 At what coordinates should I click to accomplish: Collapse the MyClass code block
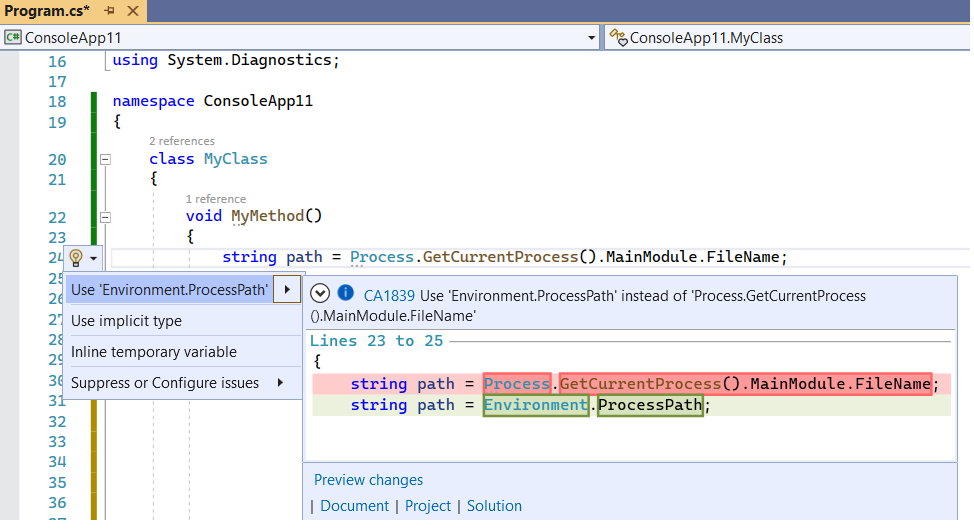(105, 159)
